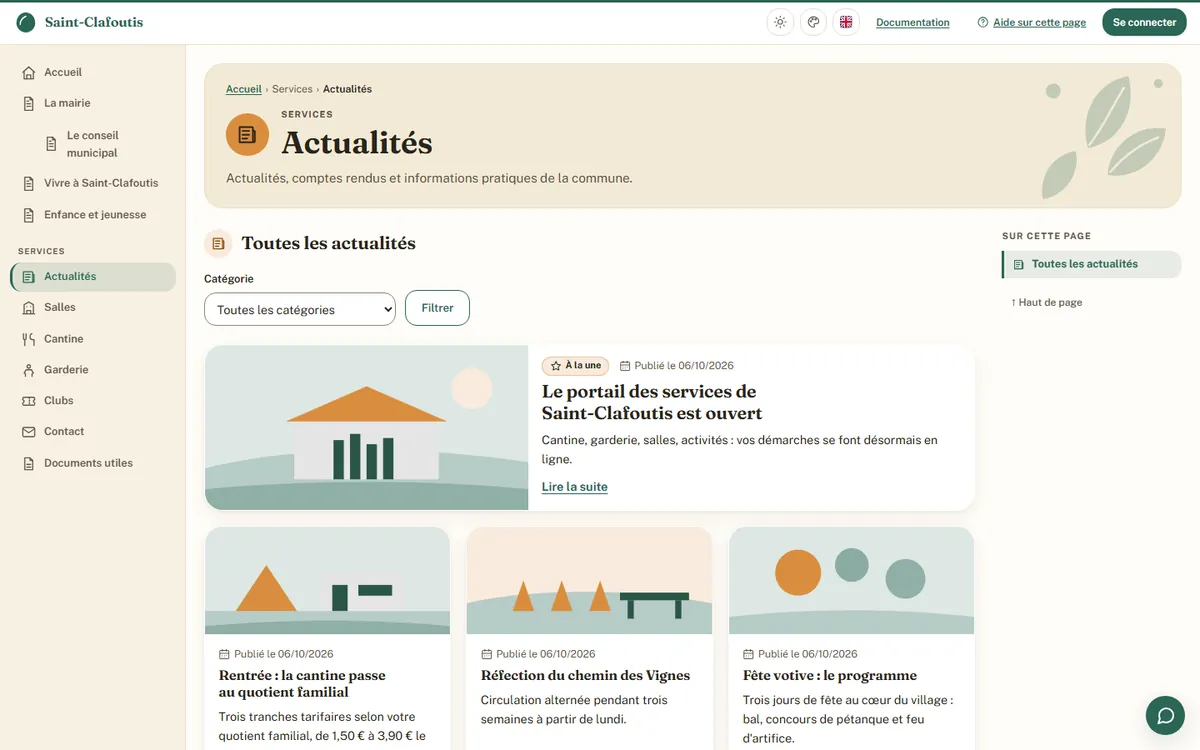Image resolution: width=1200 pixels, height=750 pixels.
Task: Click Haut de page link
Action: 1046,302
